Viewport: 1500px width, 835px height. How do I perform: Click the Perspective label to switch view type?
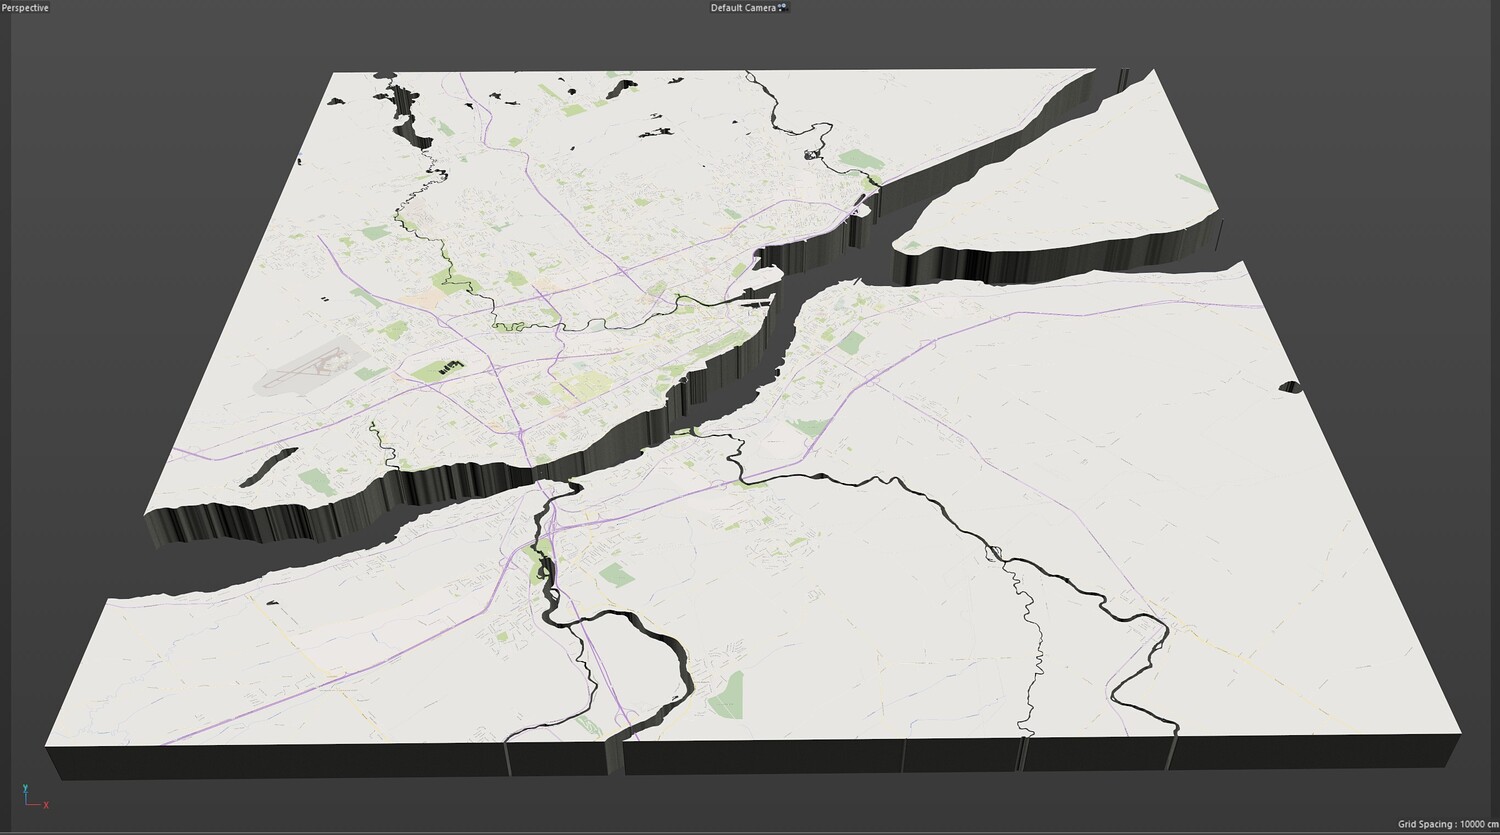tap(22, 7)
